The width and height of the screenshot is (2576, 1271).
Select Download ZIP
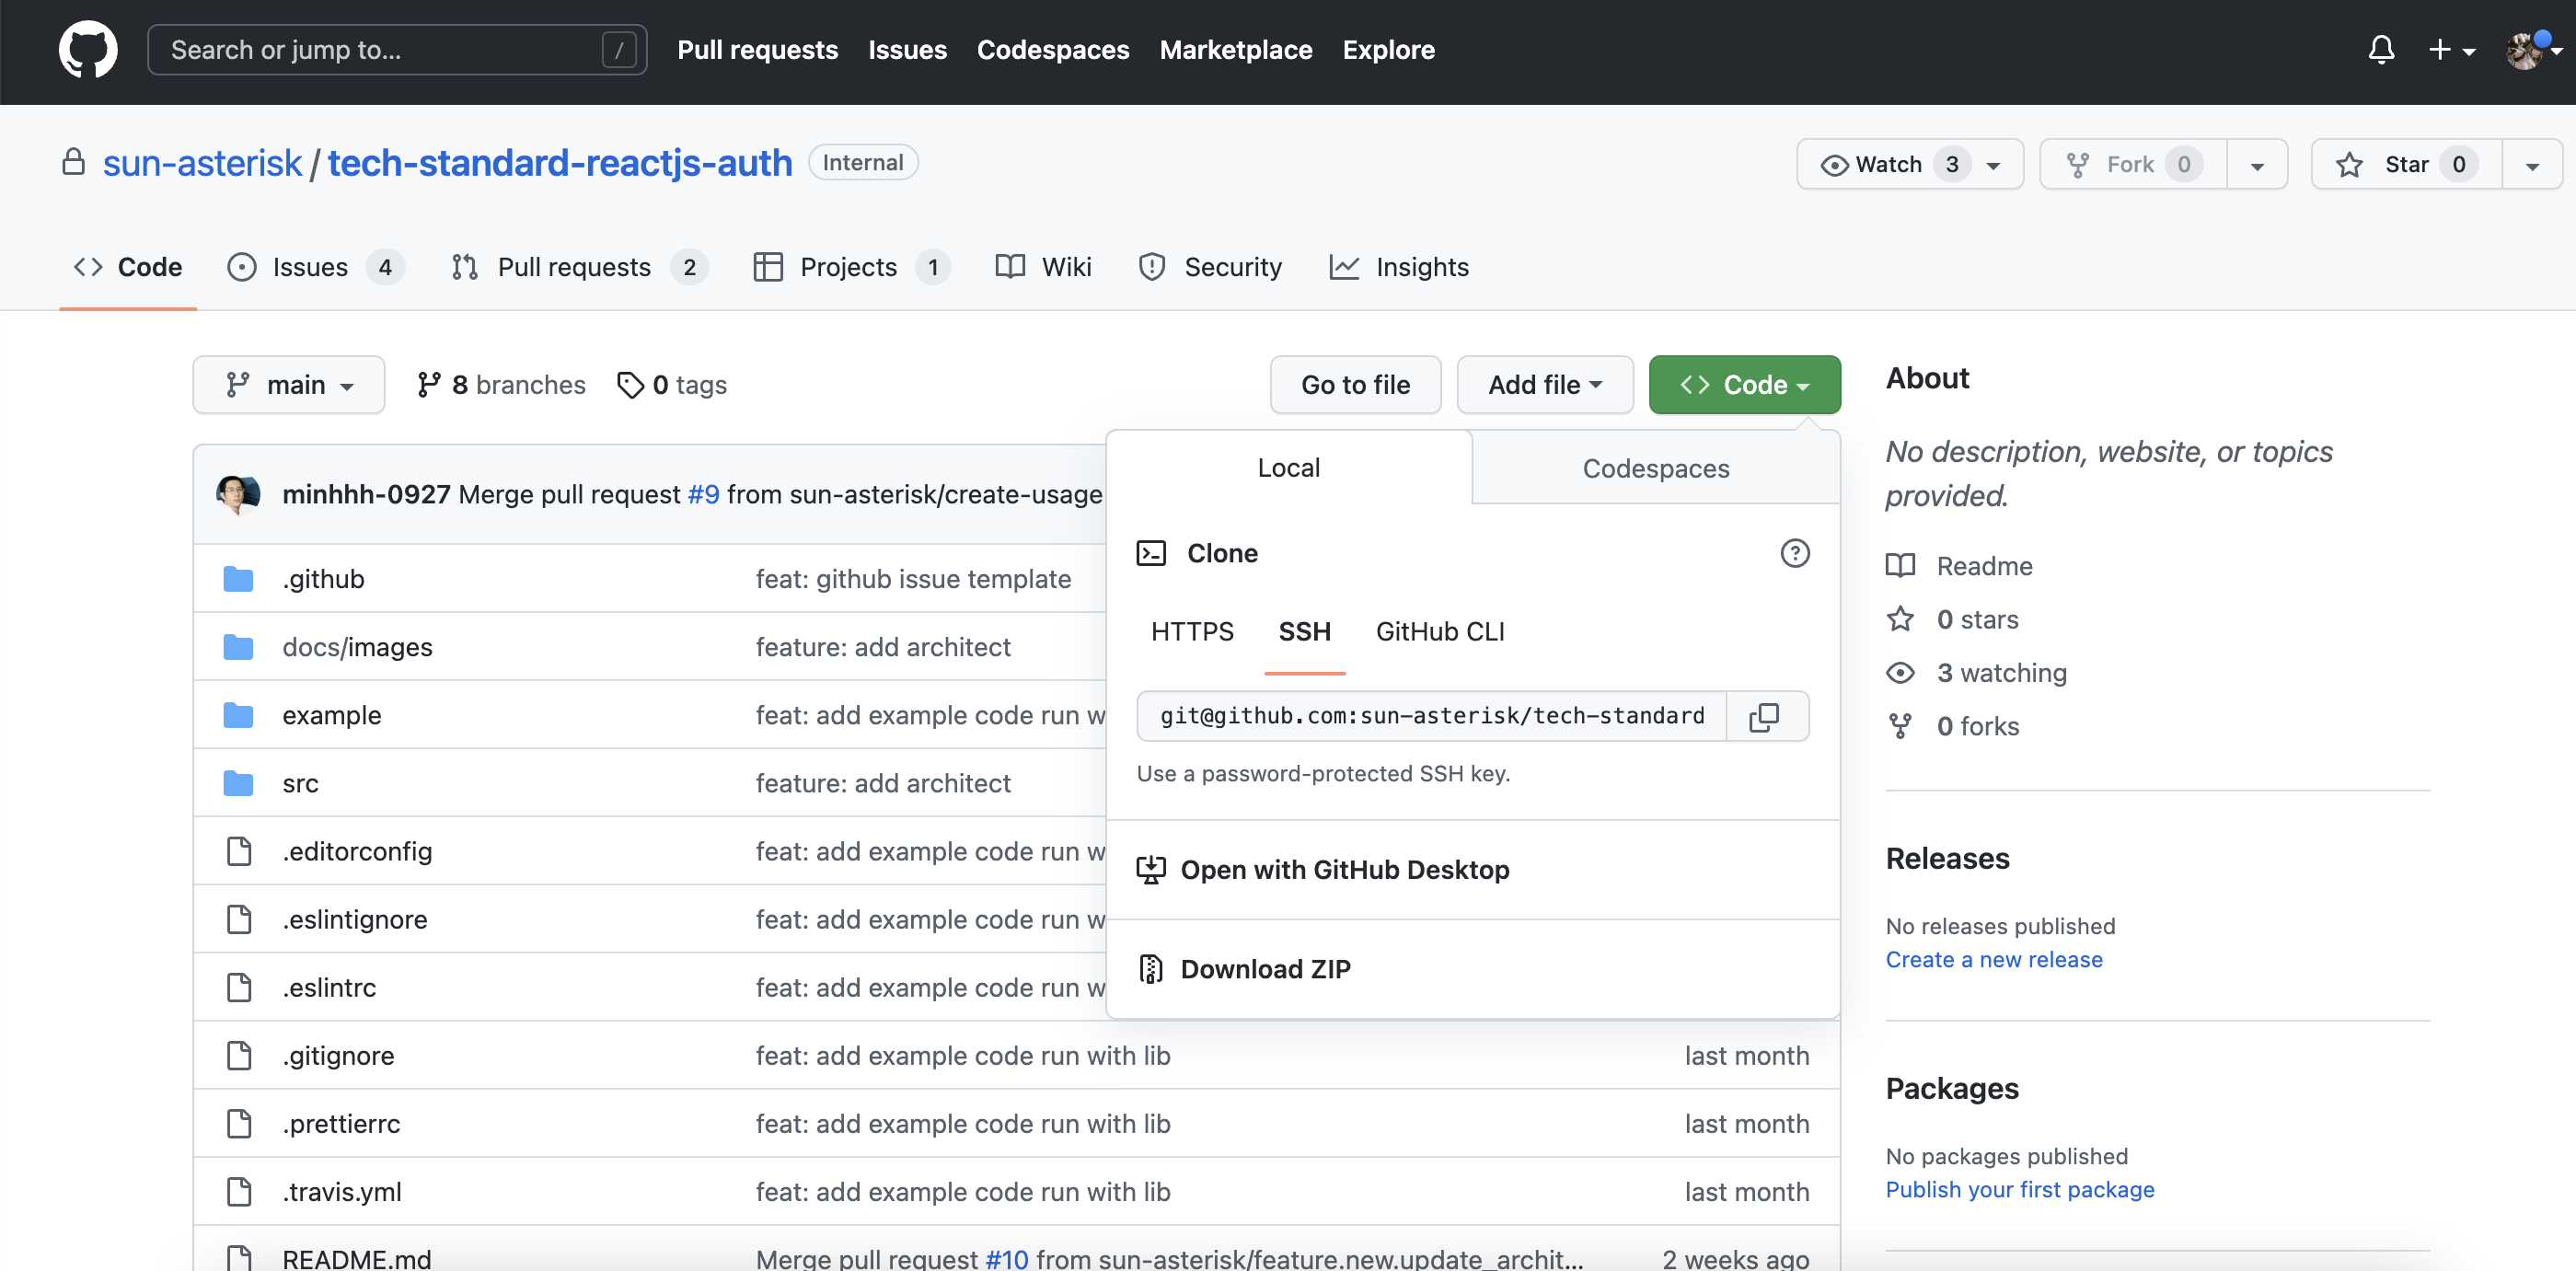(1265, 967)
